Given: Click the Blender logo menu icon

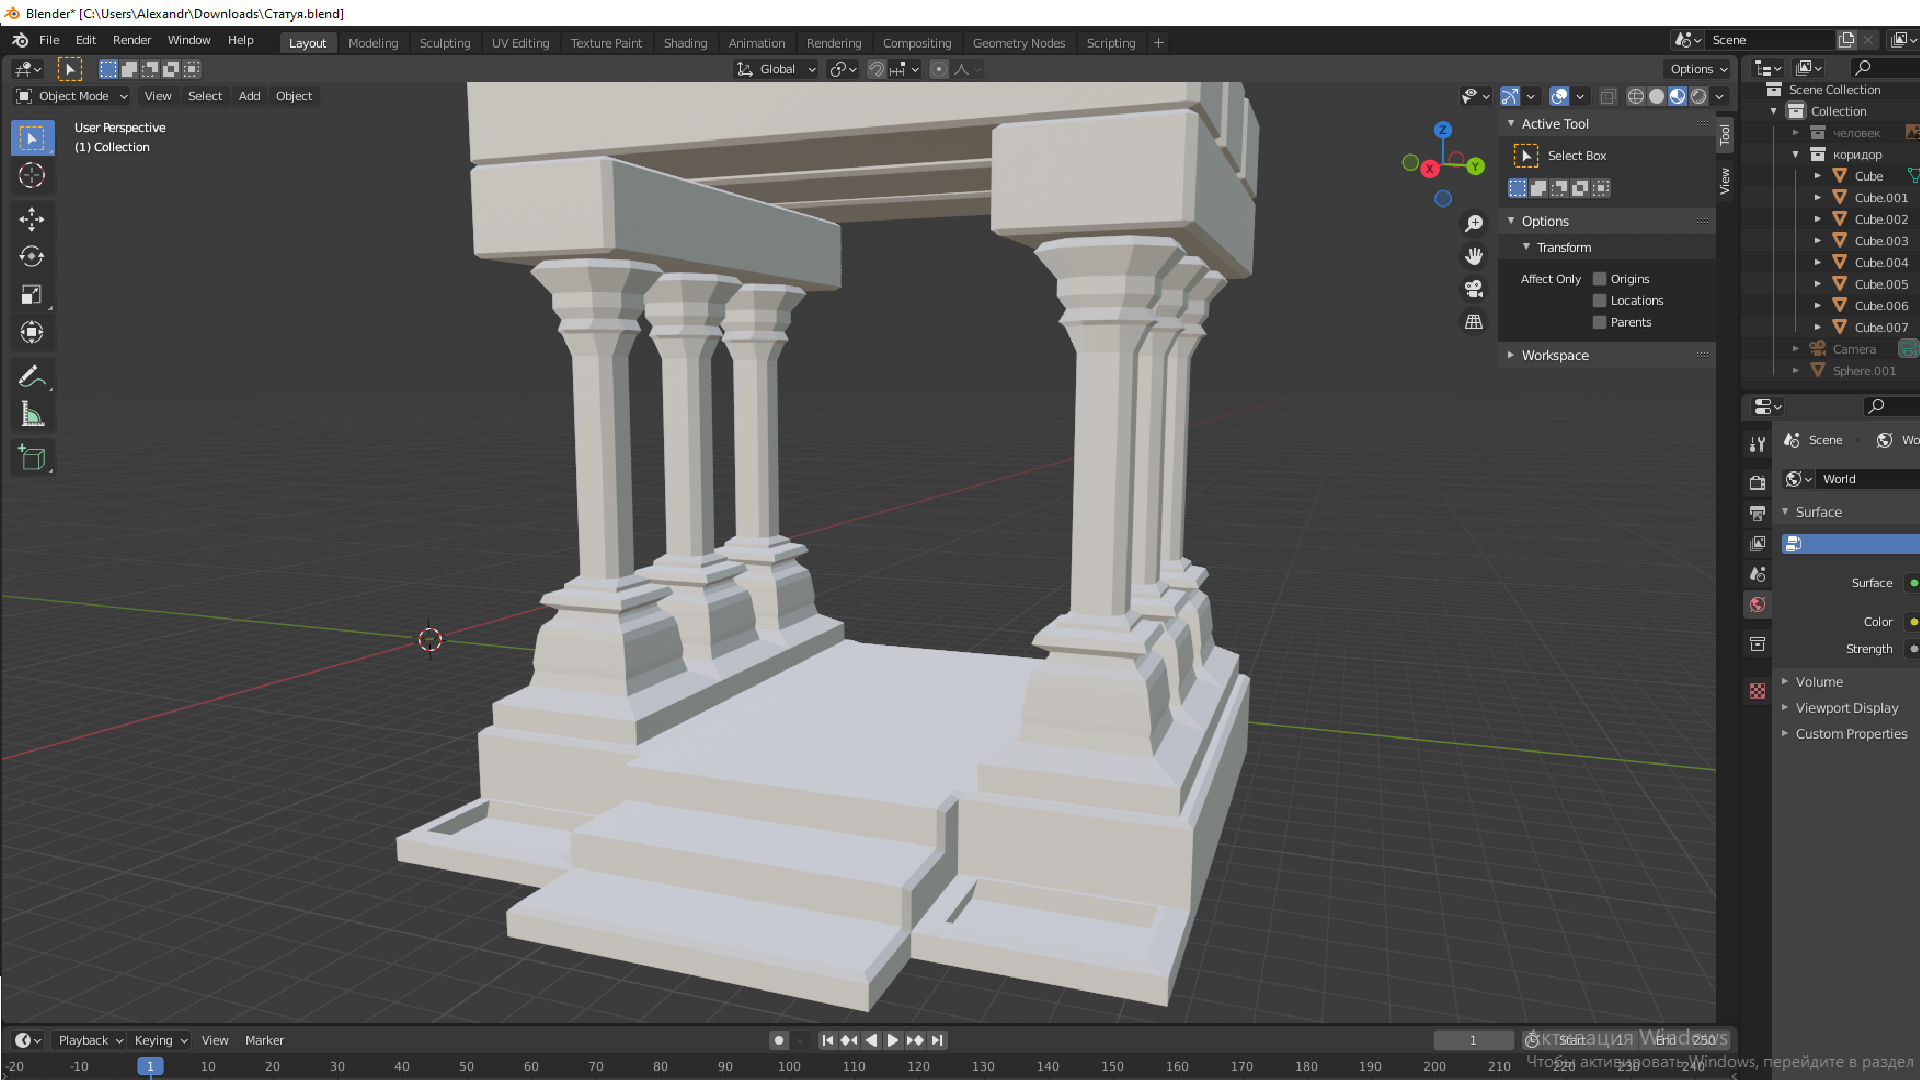Looking at the screenshot, I should [20, 40].
